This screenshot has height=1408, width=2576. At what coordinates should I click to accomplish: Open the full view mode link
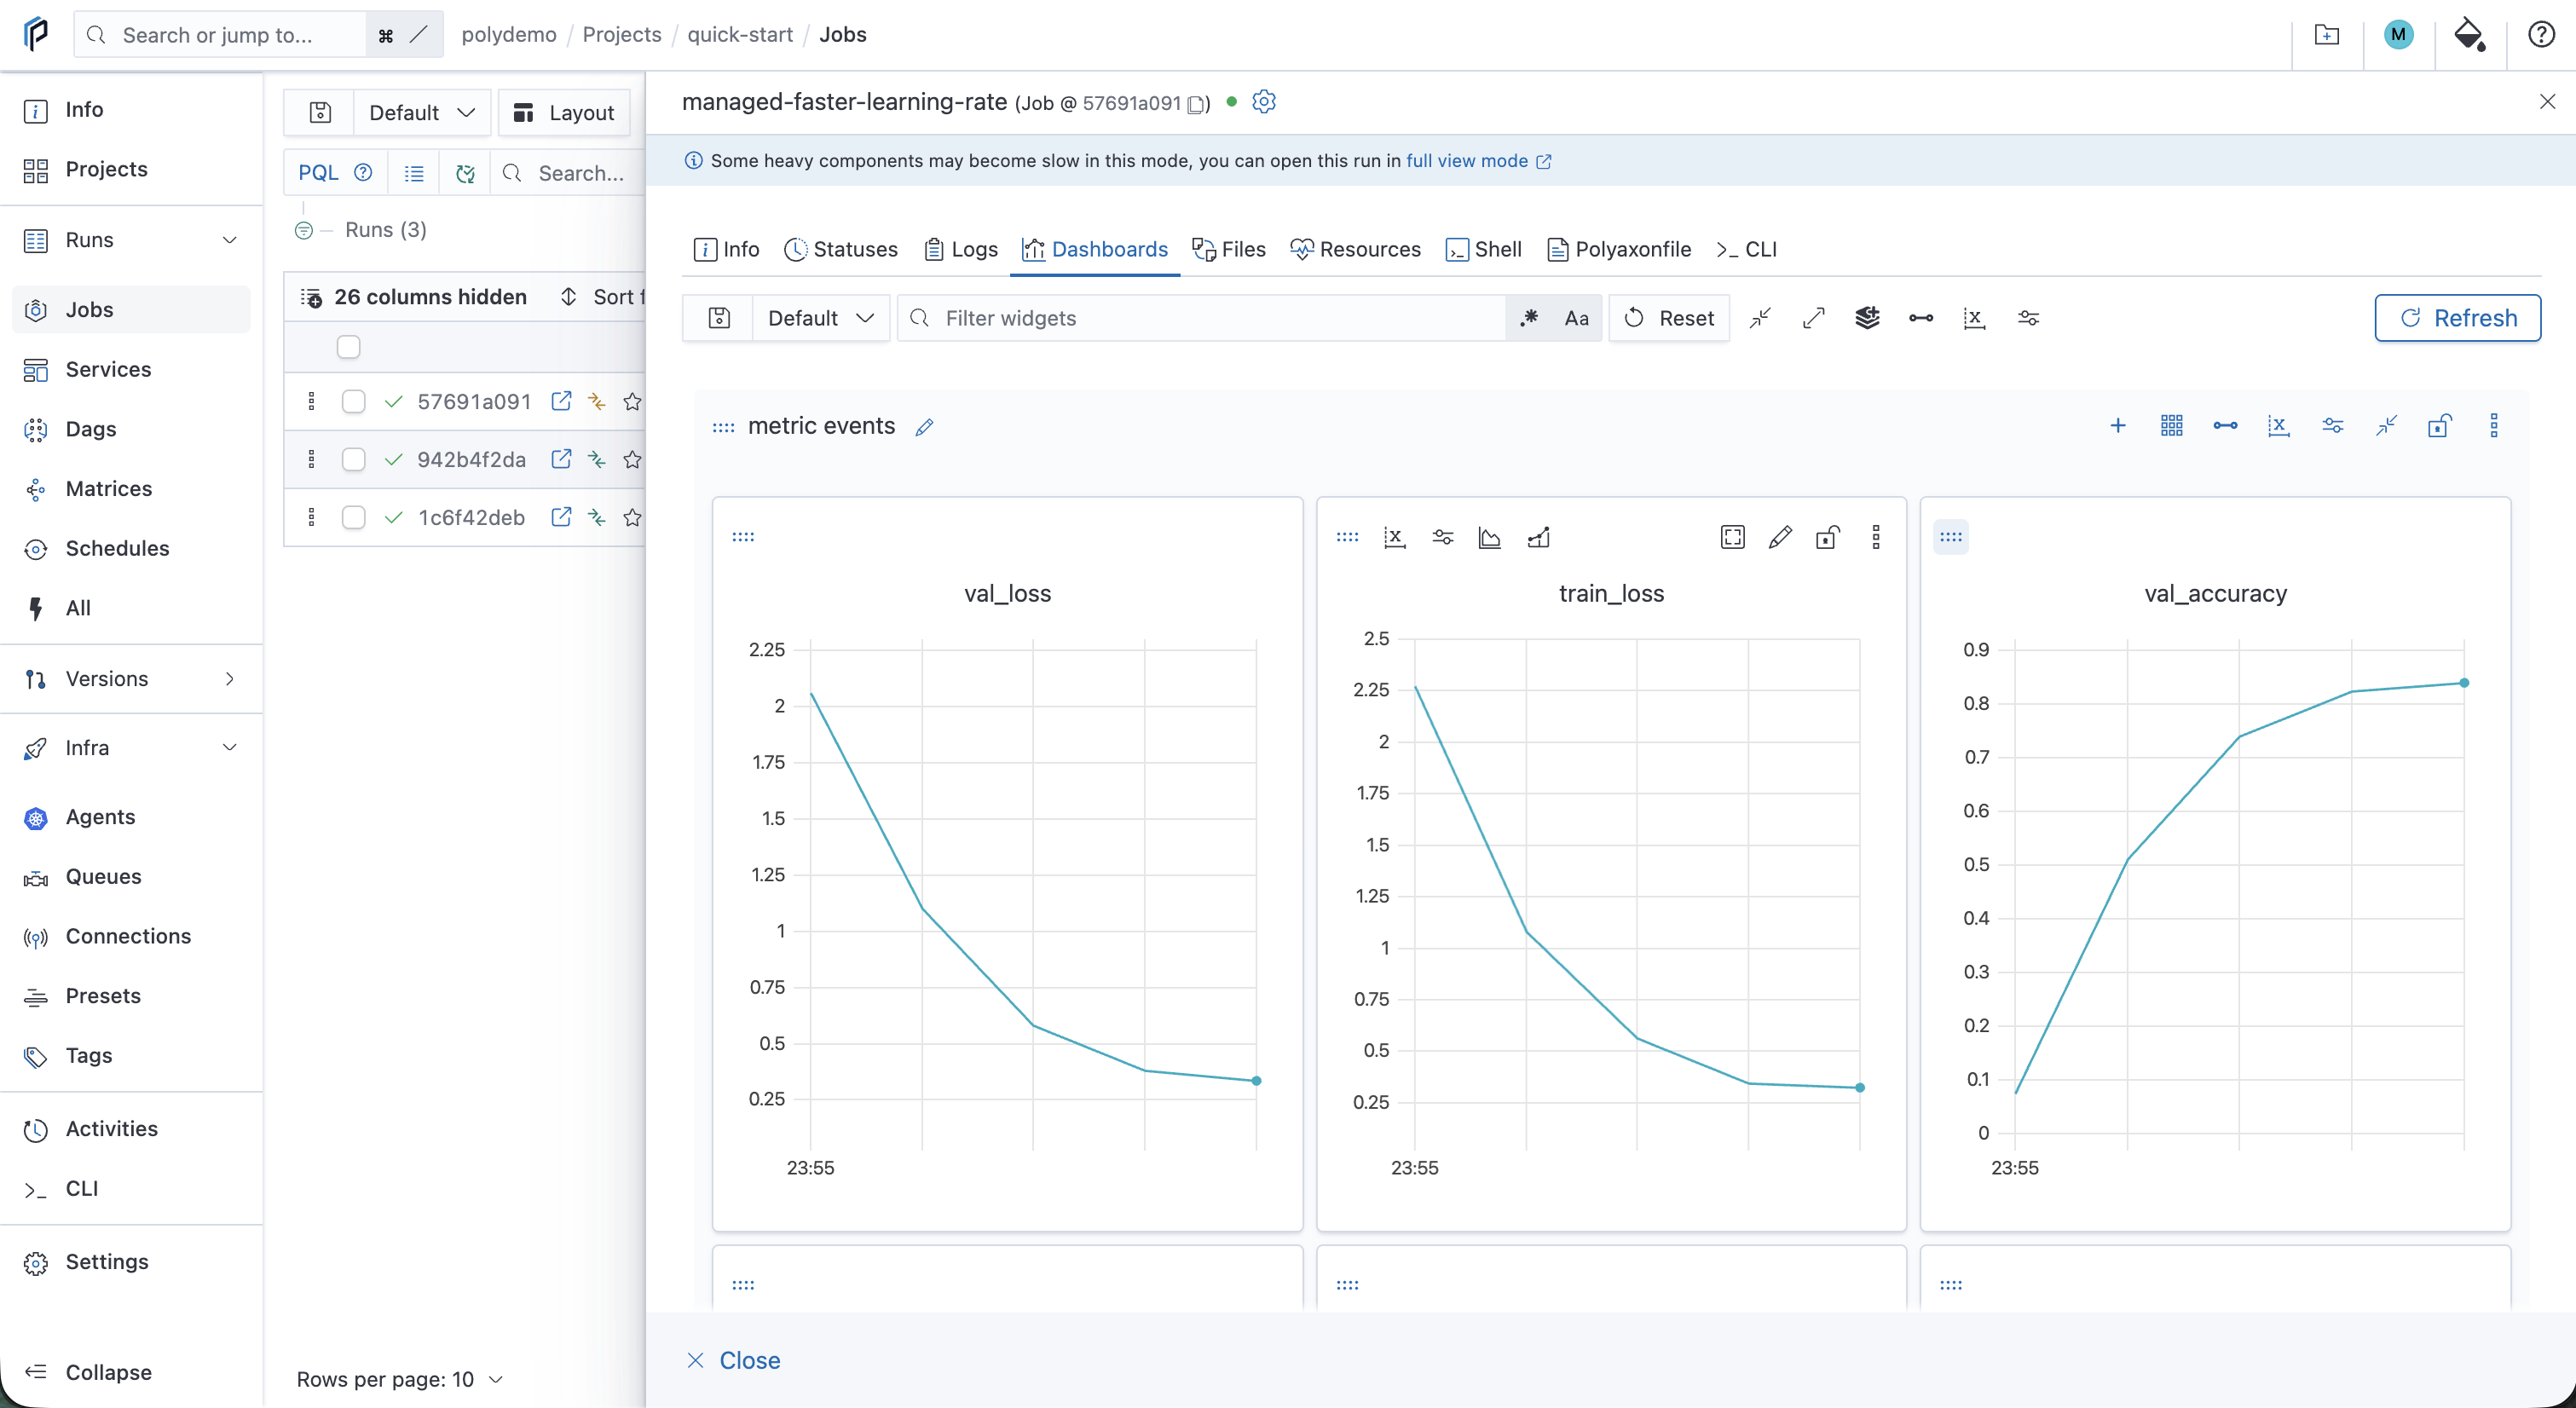point(1478,161)
